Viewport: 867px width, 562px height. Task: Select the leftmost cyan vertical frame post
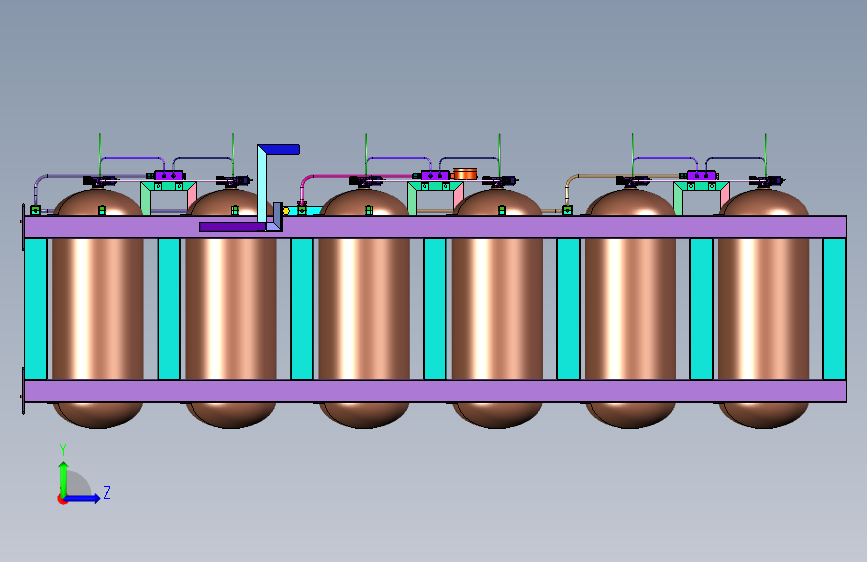[x=36, y=309]
